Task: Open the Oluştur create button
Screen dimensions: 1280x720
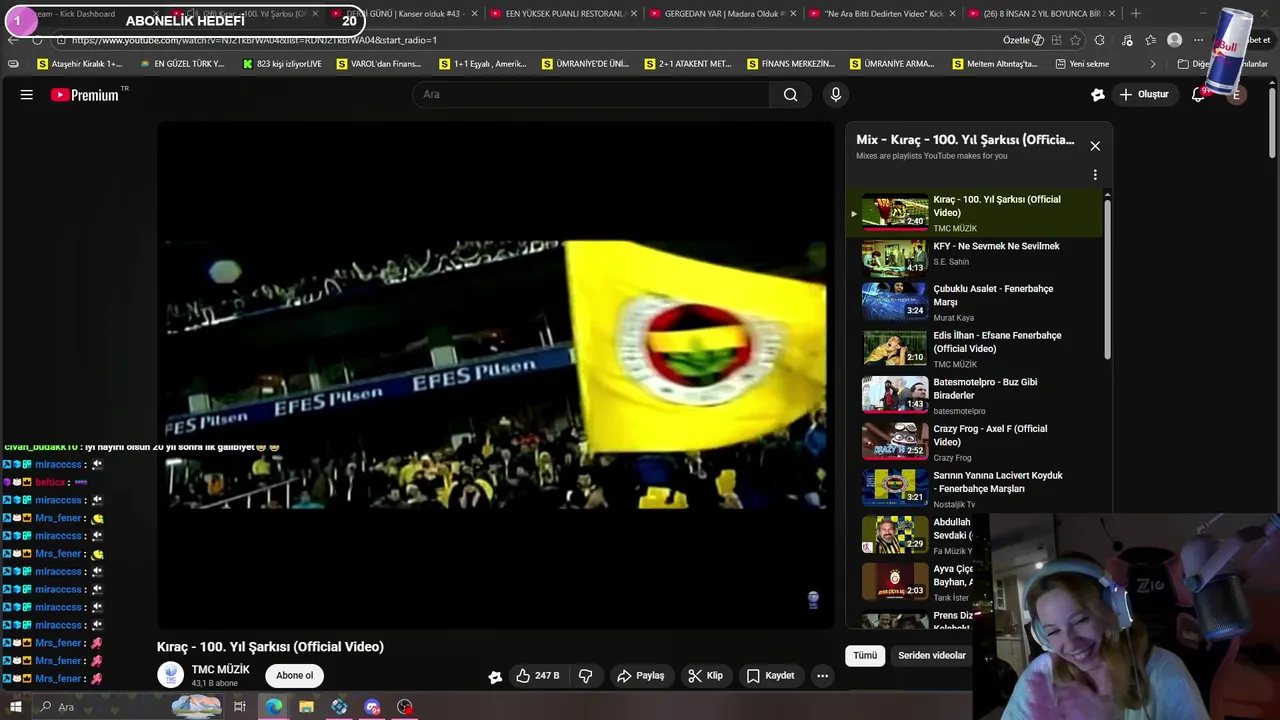Action: [1144, 95]
